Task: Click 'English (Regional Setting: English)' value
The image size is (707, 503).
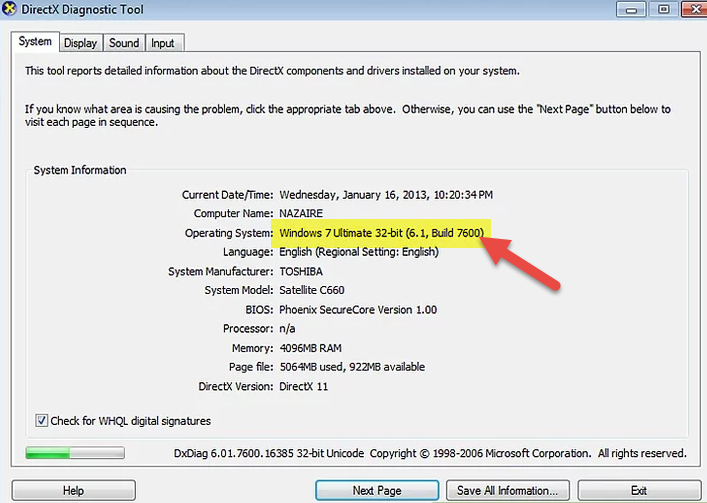Action: pyautogui.click(x=359, y=252)
